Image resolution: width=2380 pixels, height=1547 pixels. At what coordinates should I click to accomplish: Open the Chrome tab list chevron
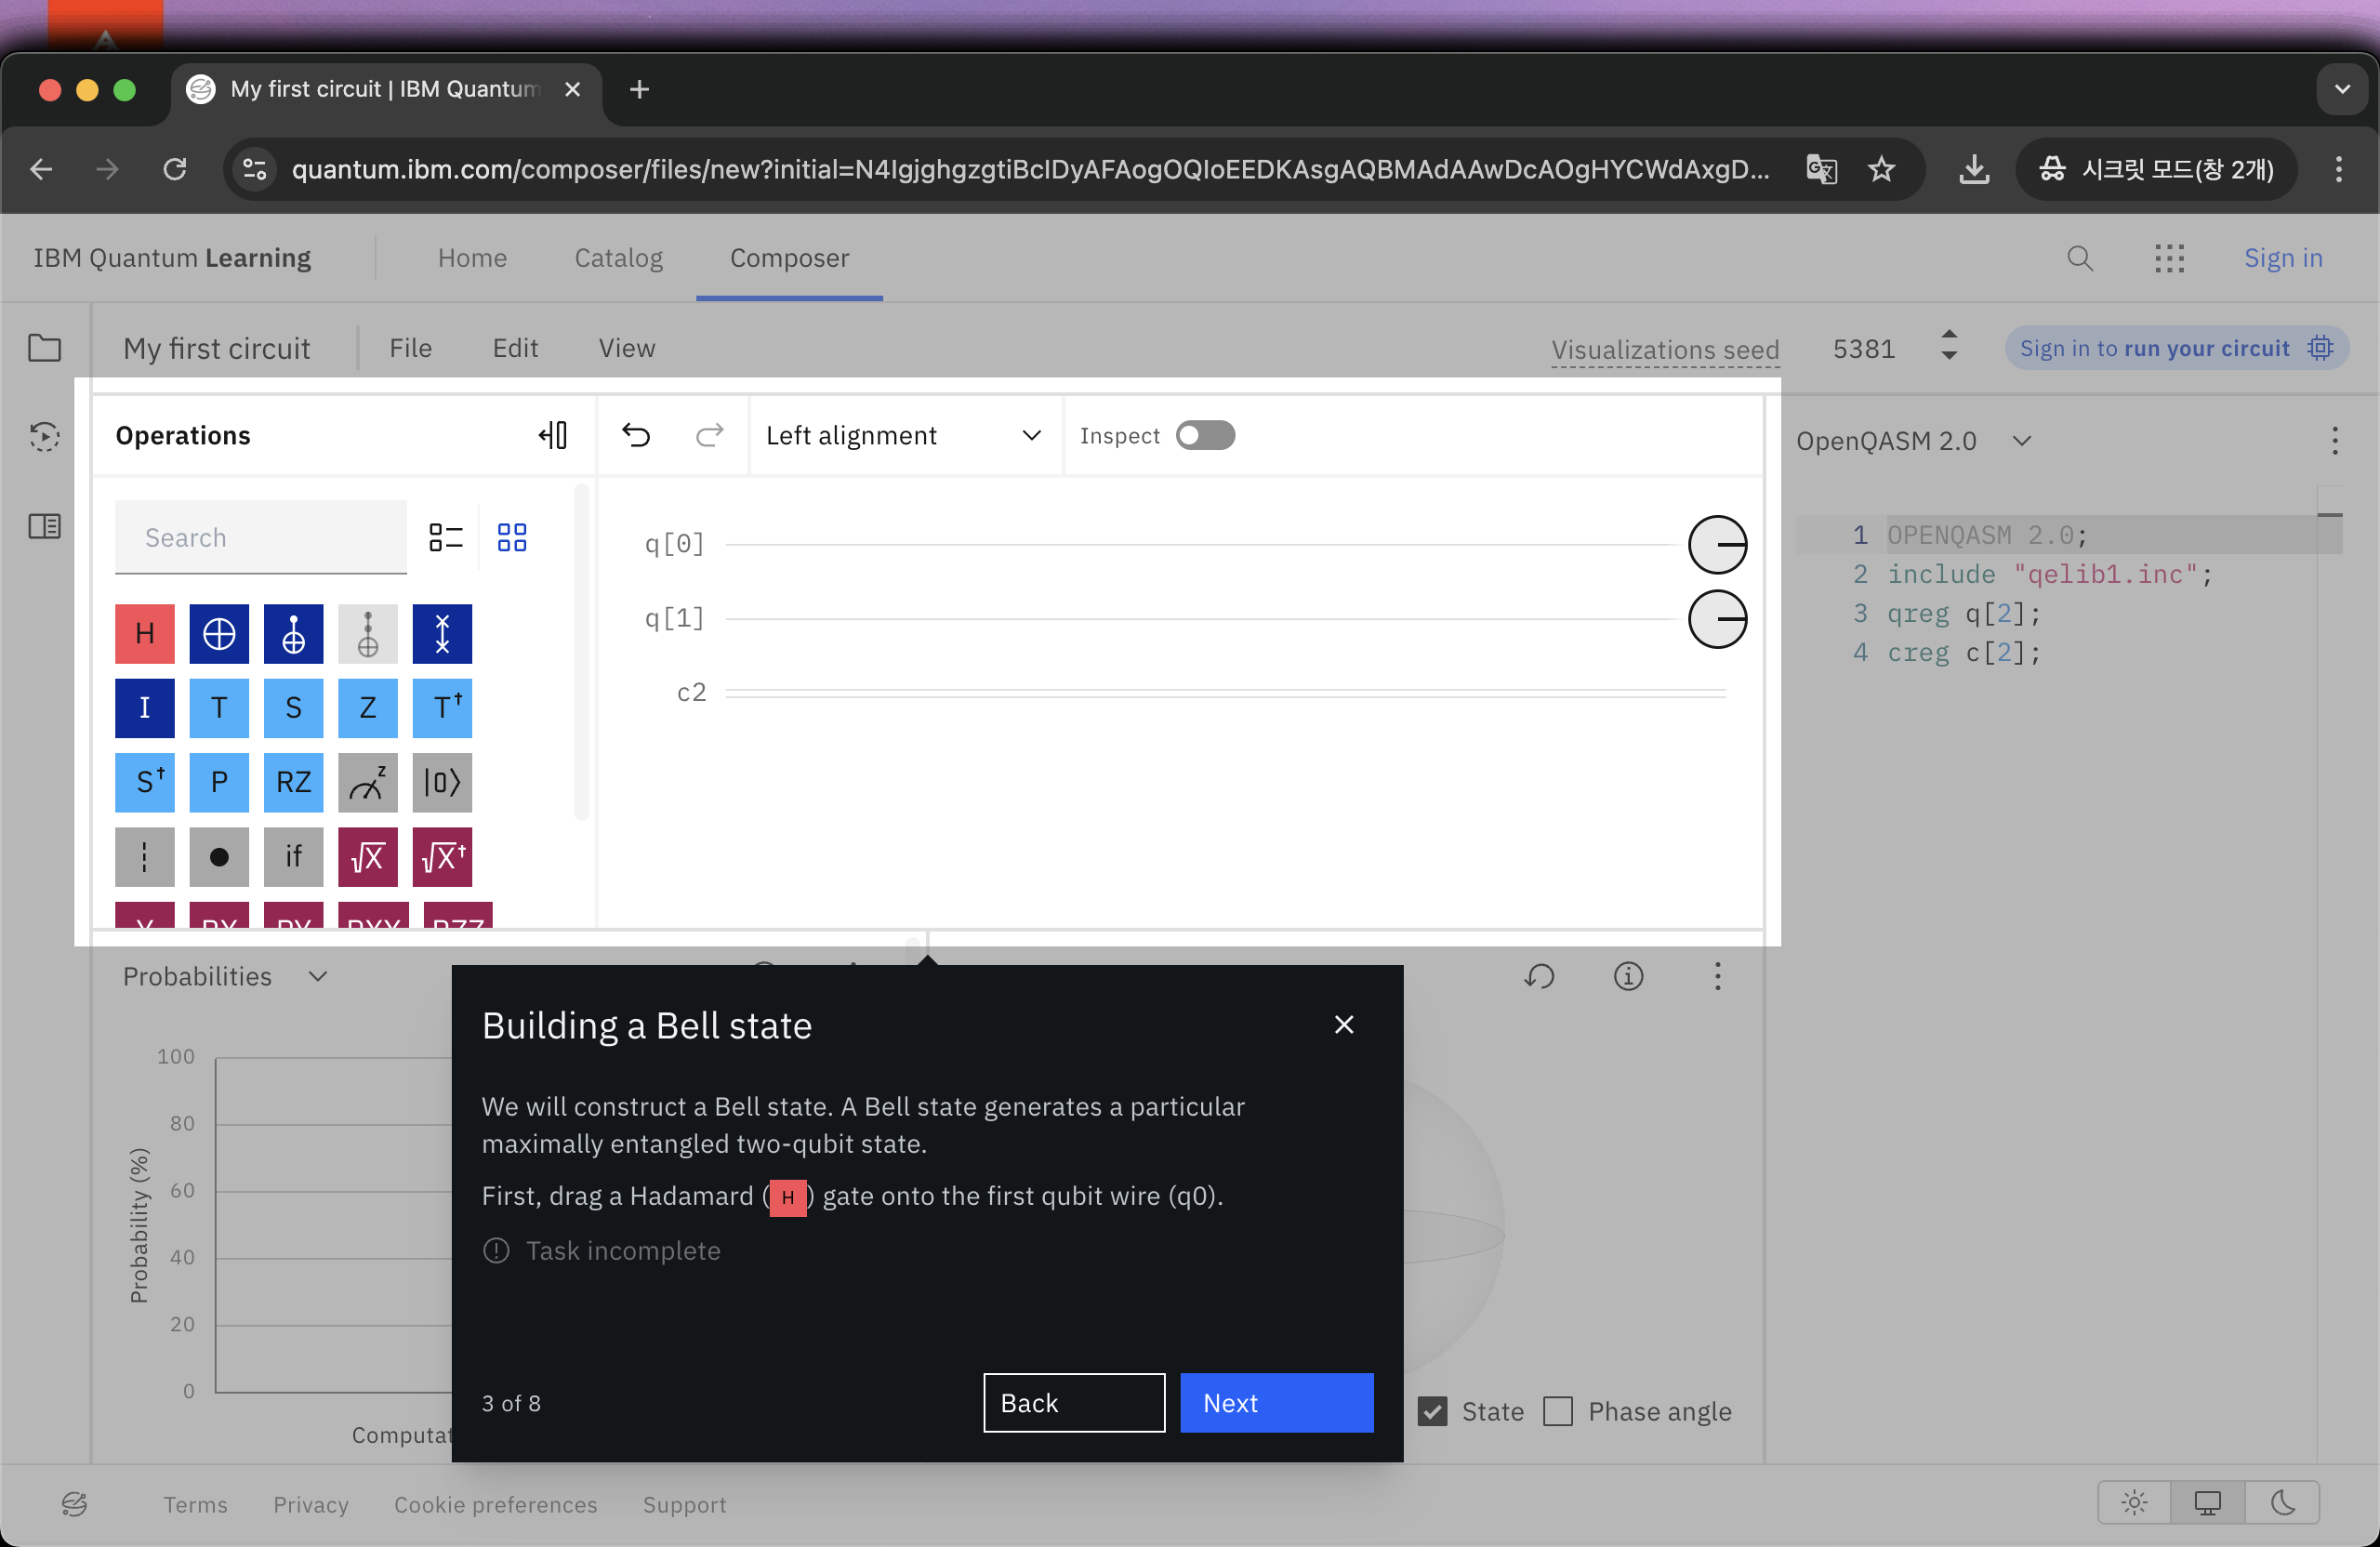(2342, 89)
